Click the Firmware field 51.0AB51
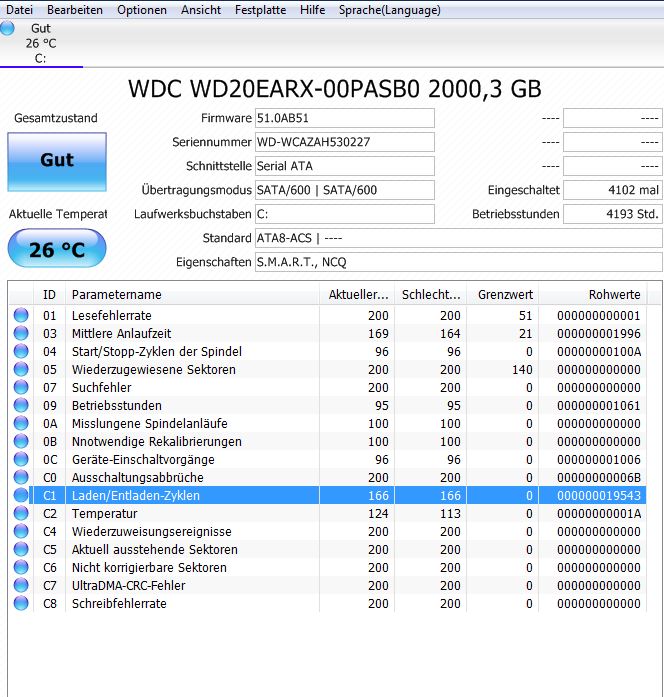This screenshot has width=664, height=697. (x=344, y=118)
